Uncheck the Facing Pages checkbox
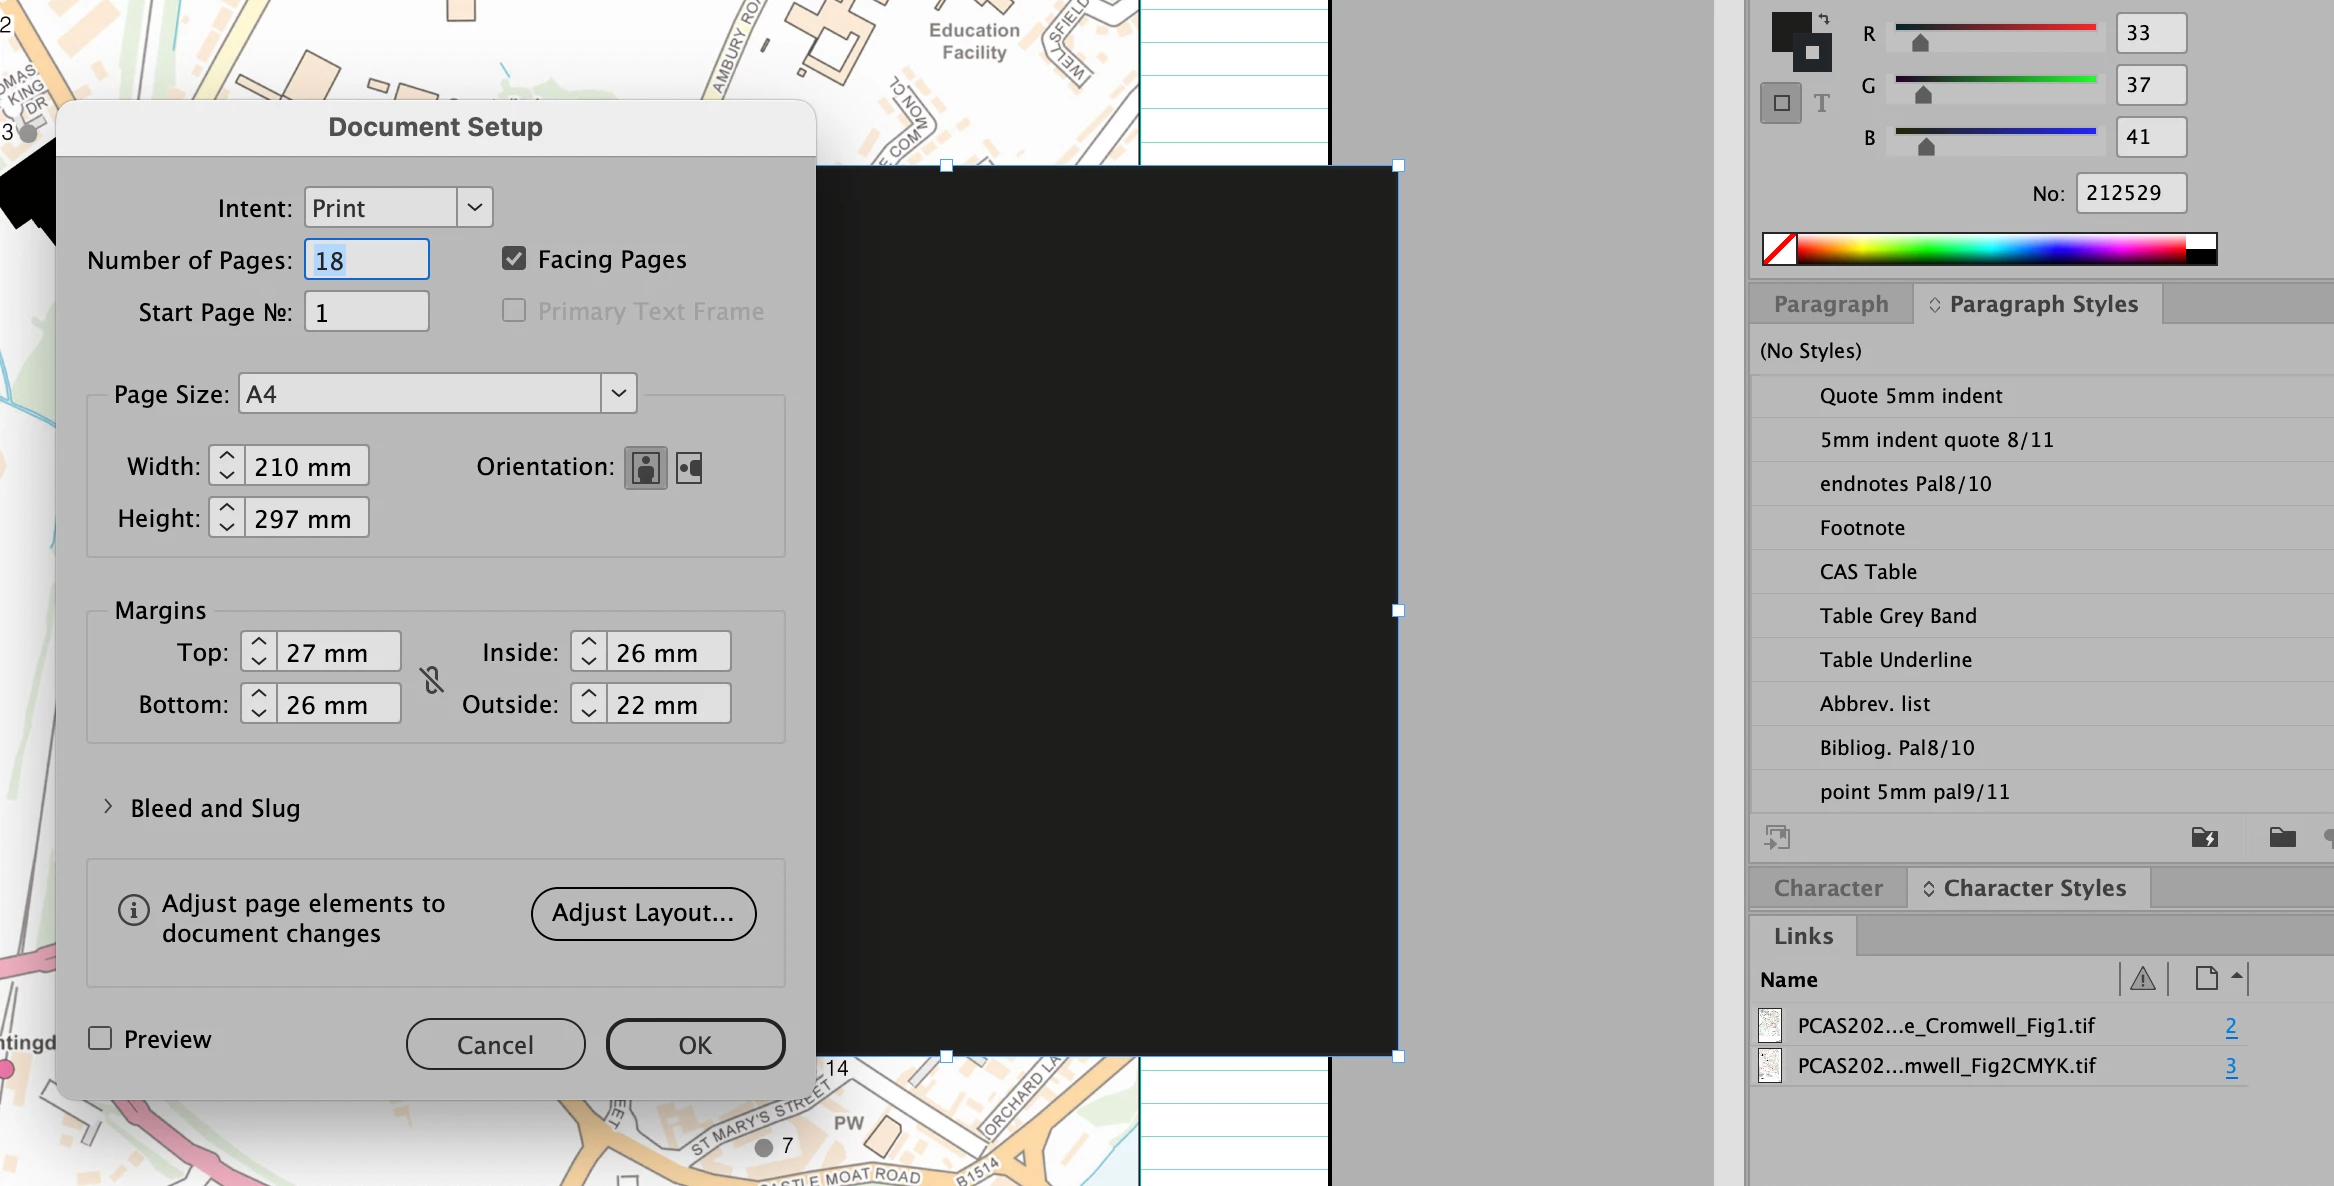Viewport: 2334px width, 1186px height. 514,259
